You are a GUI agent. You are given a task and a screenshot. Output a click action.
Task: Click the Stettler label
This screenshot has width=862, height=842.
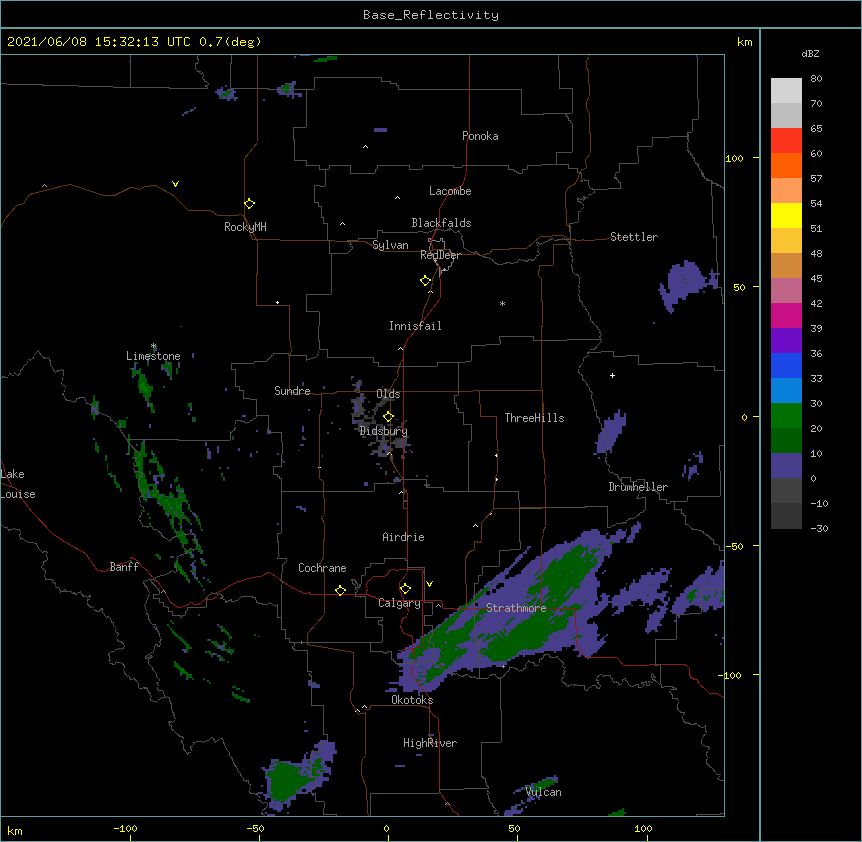(634, 237)
